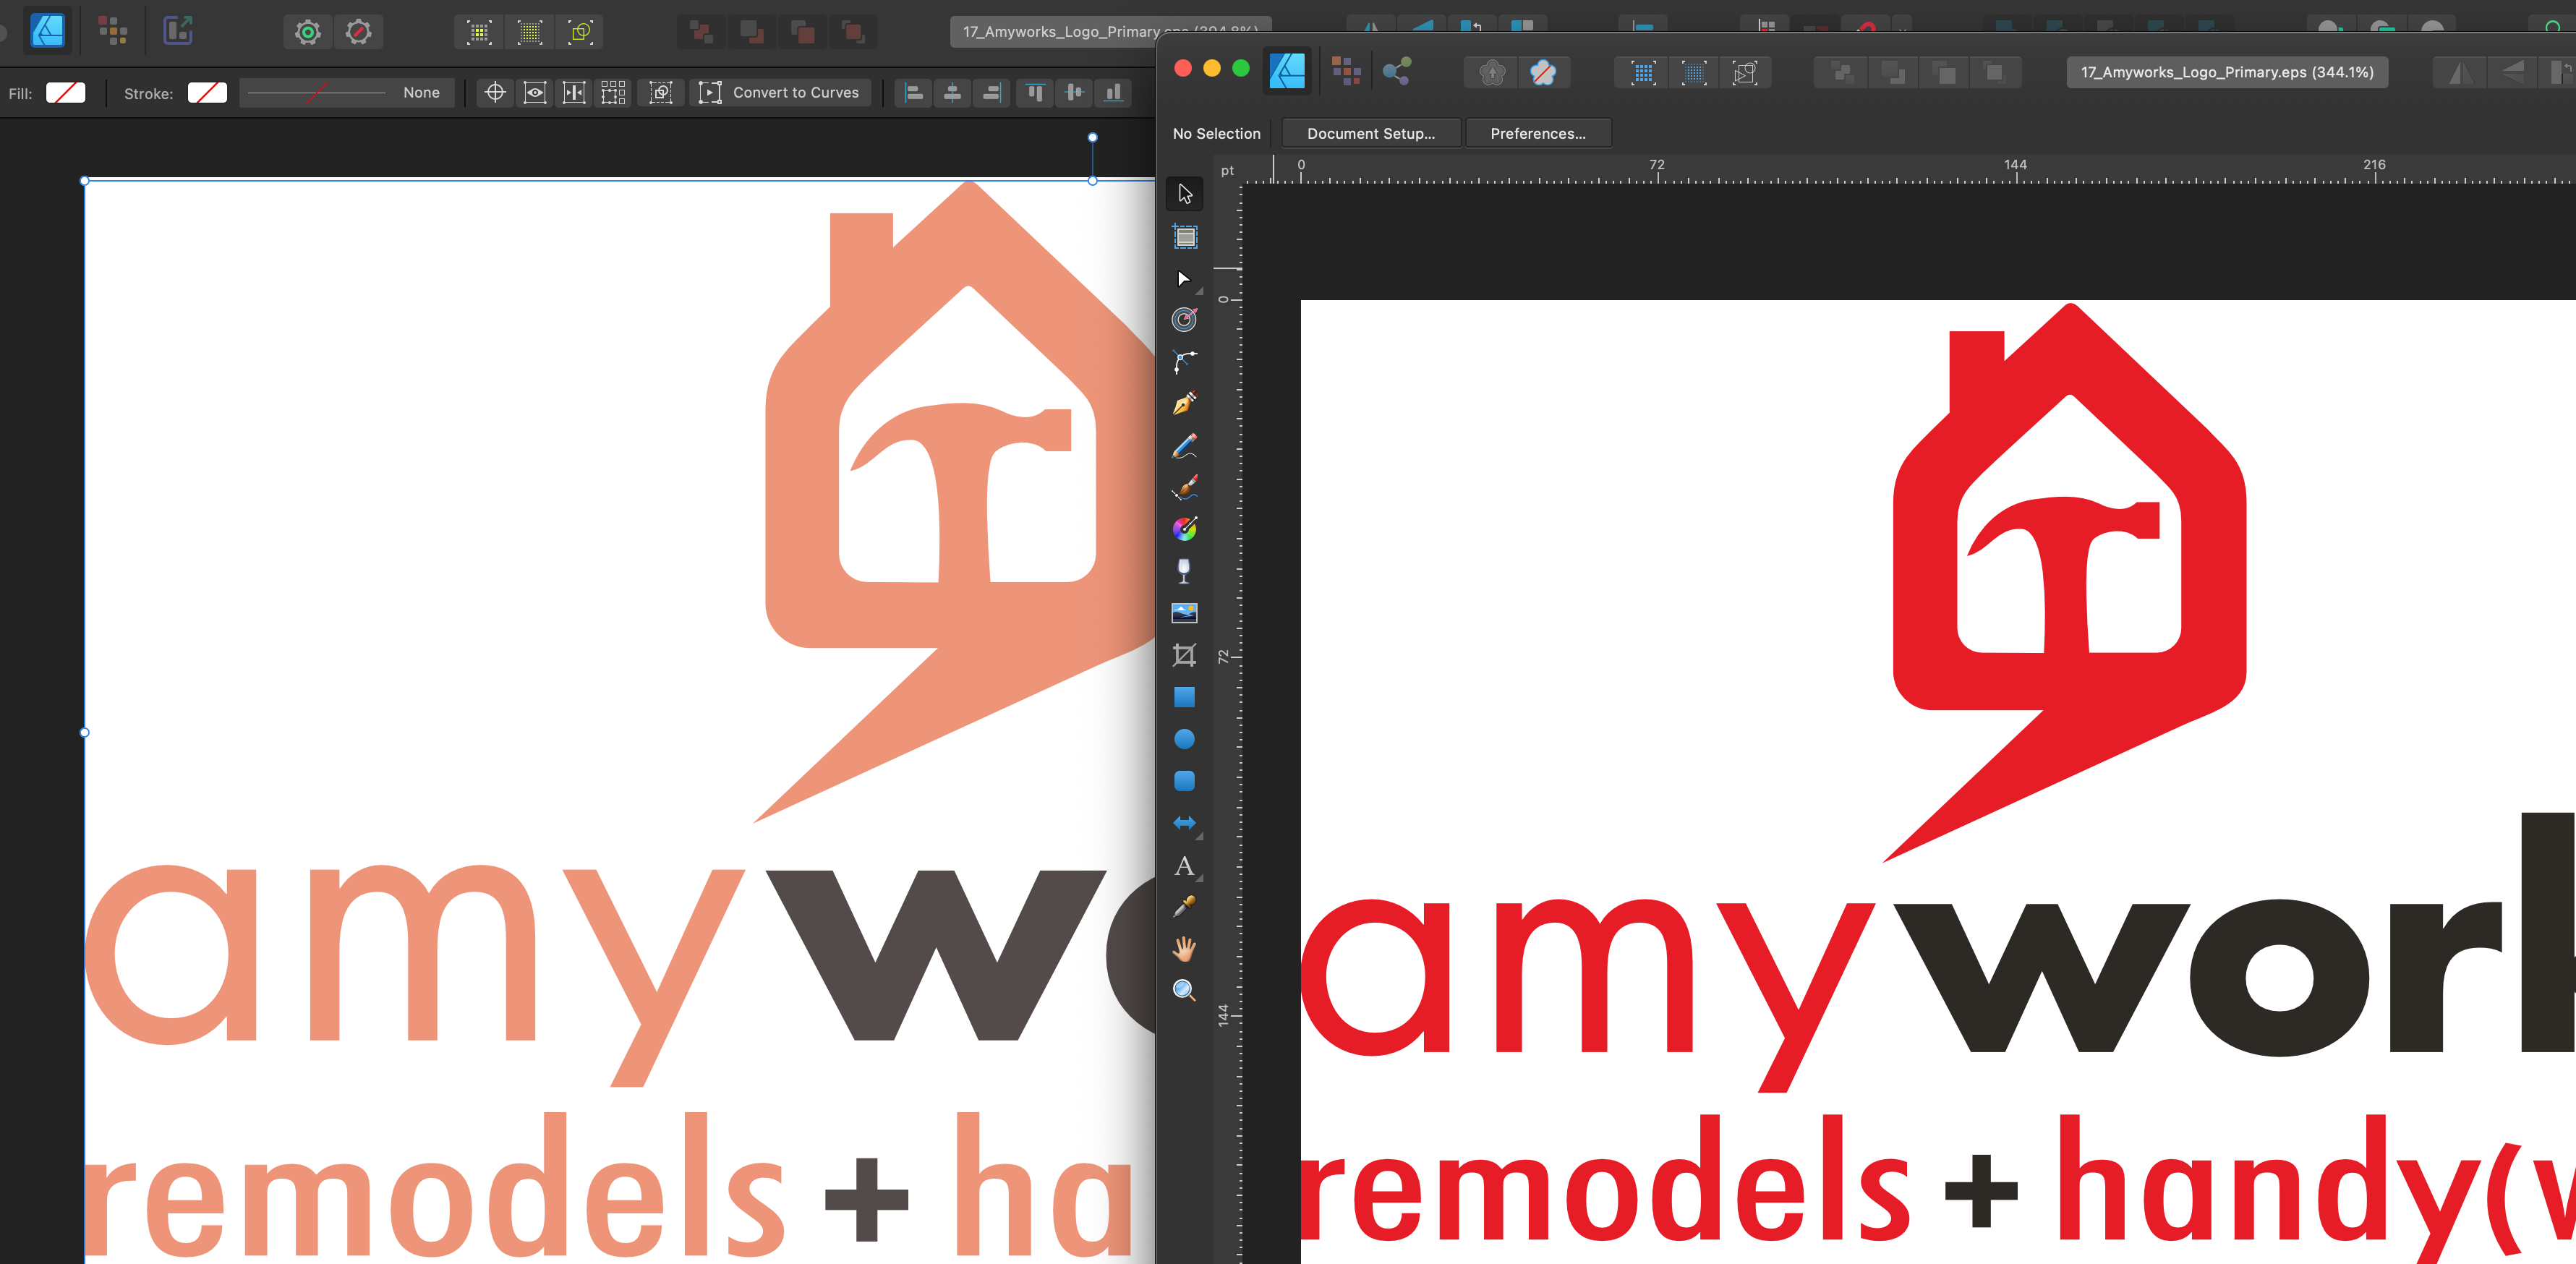Screen dimensions: 2576x1264
Task: Select the Ellipse tool
Action: point(1185,739)
